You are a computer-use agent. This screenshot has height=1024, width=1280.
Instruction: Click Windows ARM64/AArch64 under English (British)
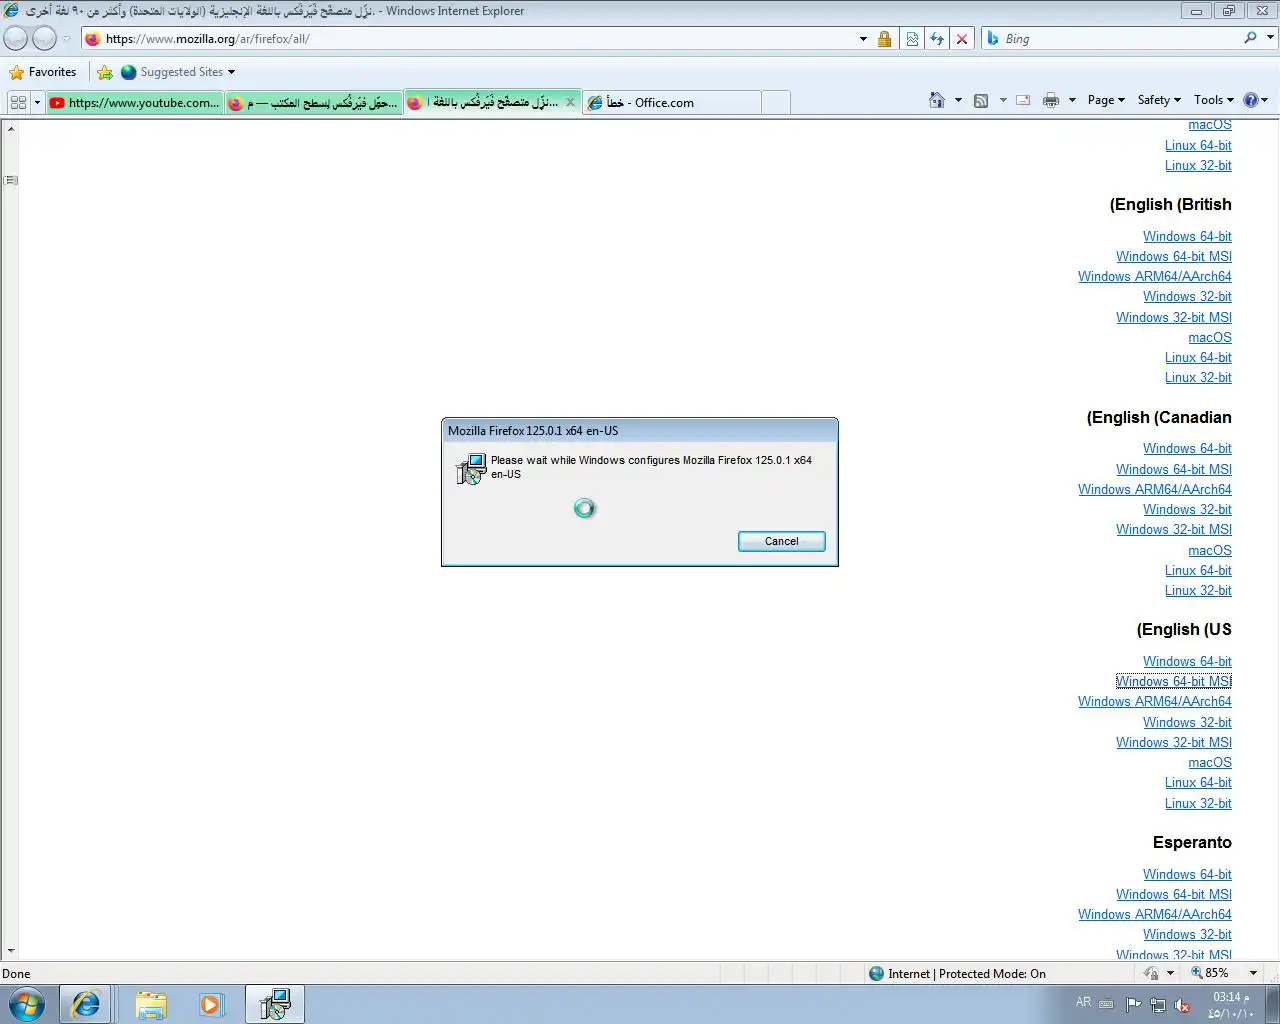(1155, 277)
